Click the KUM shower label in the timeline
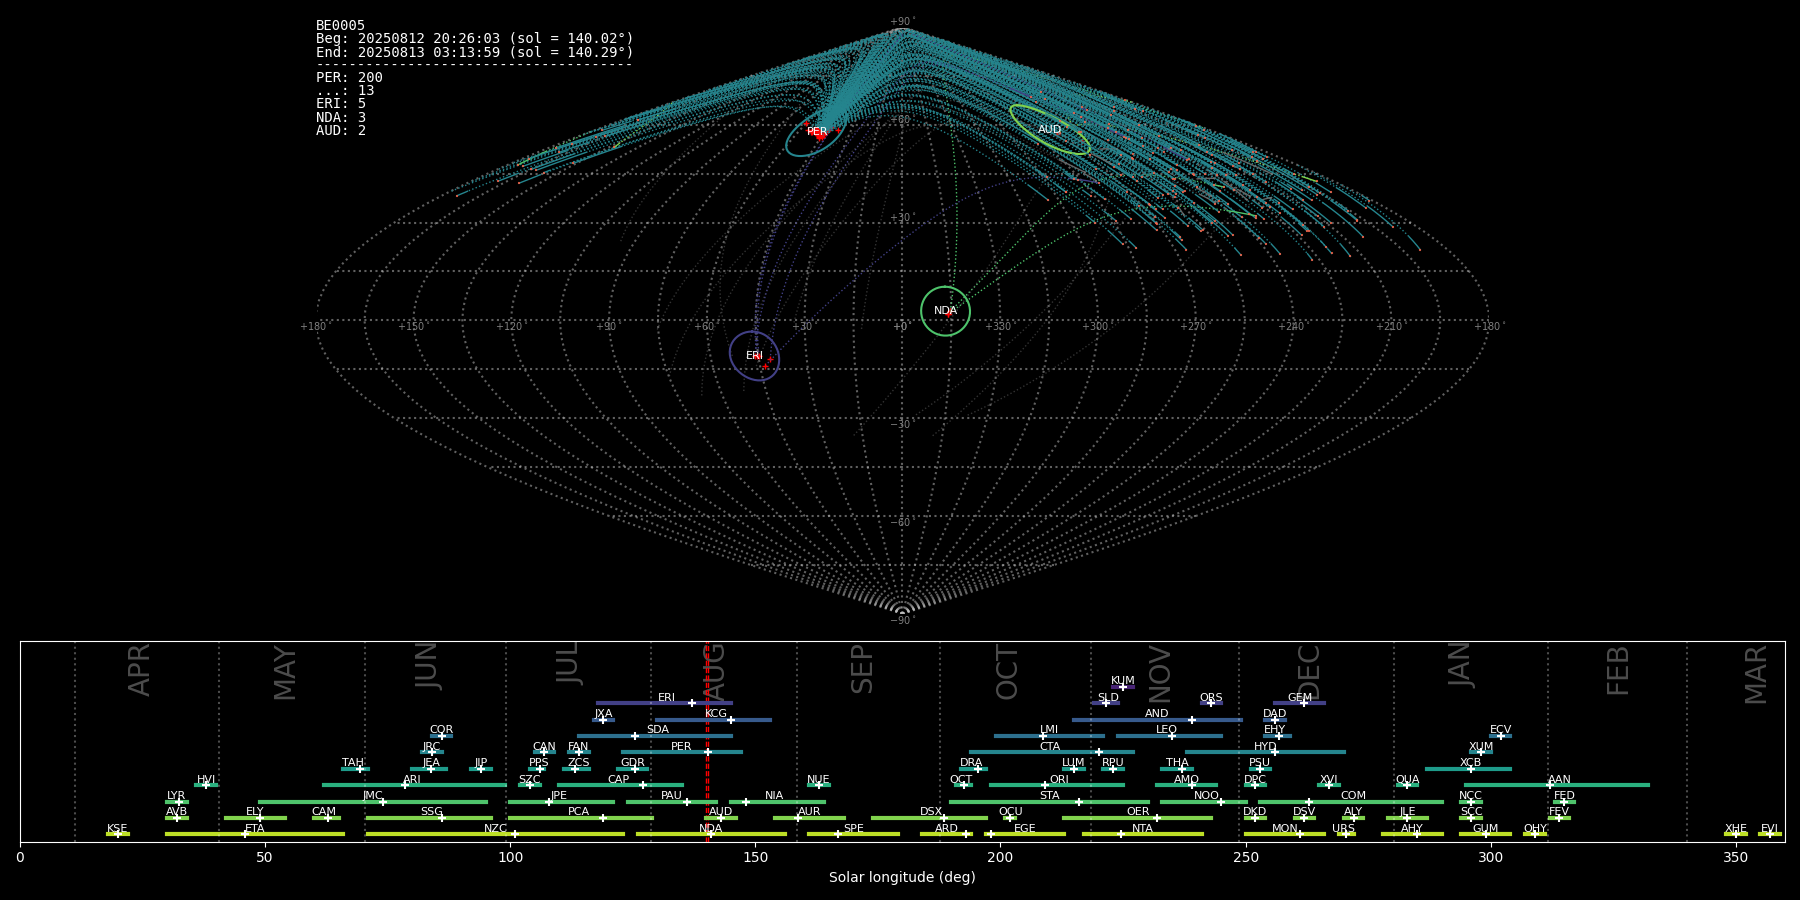Image resolution: width=1800 pixels, height=900 pixels. 1123,680
